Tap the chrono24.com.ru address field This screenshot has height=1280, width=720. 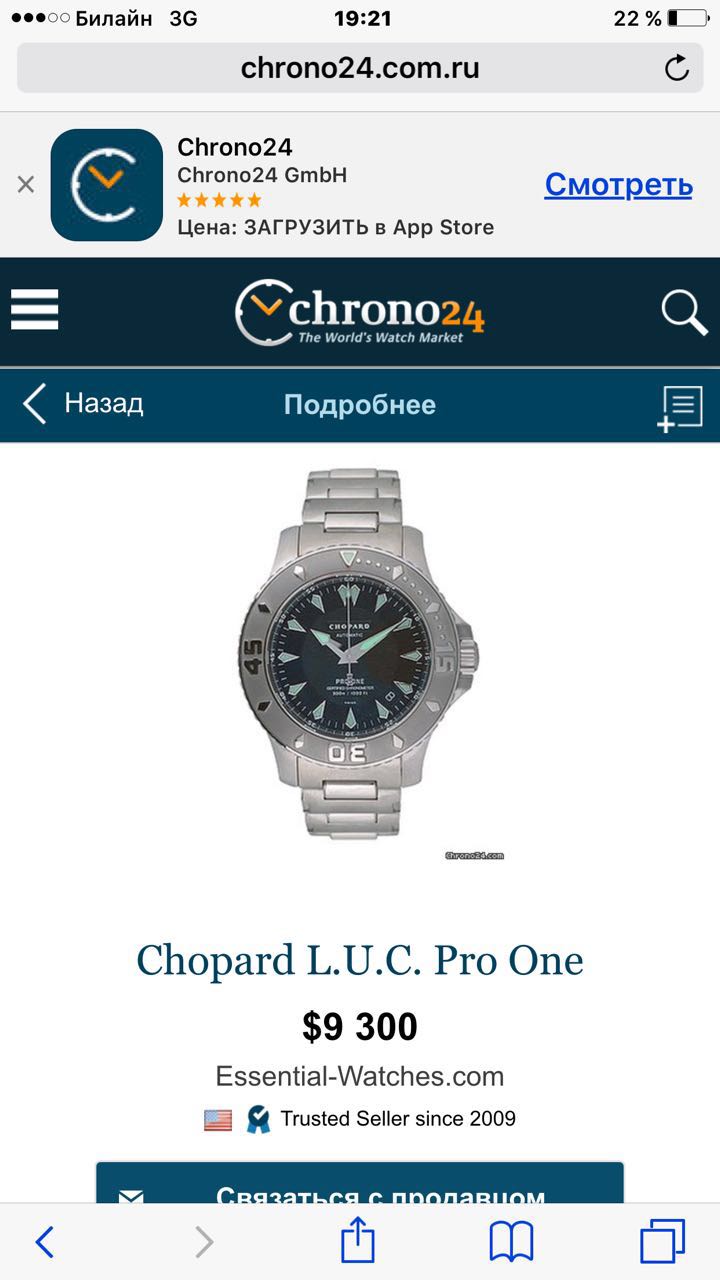click(x=360, y=68)
